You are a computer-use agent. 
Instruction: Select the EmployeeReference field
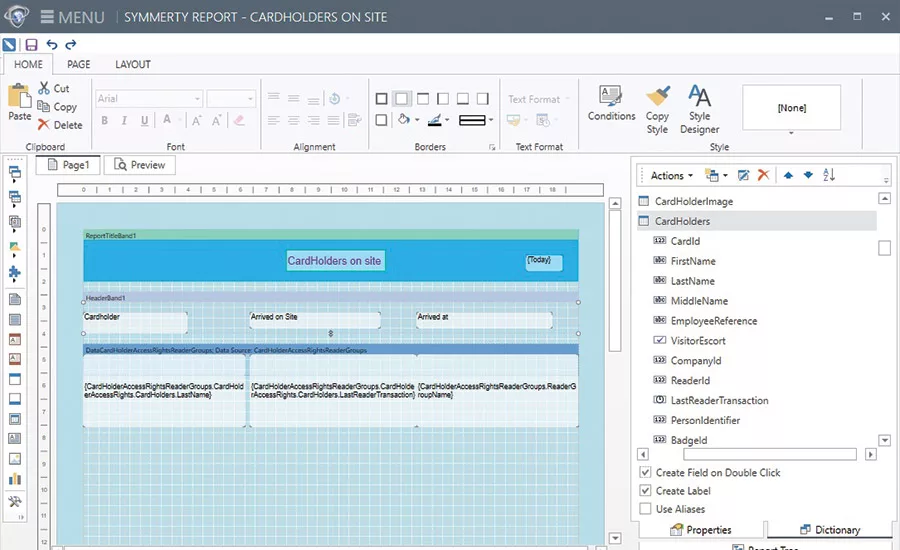click(x=713, y=321)
